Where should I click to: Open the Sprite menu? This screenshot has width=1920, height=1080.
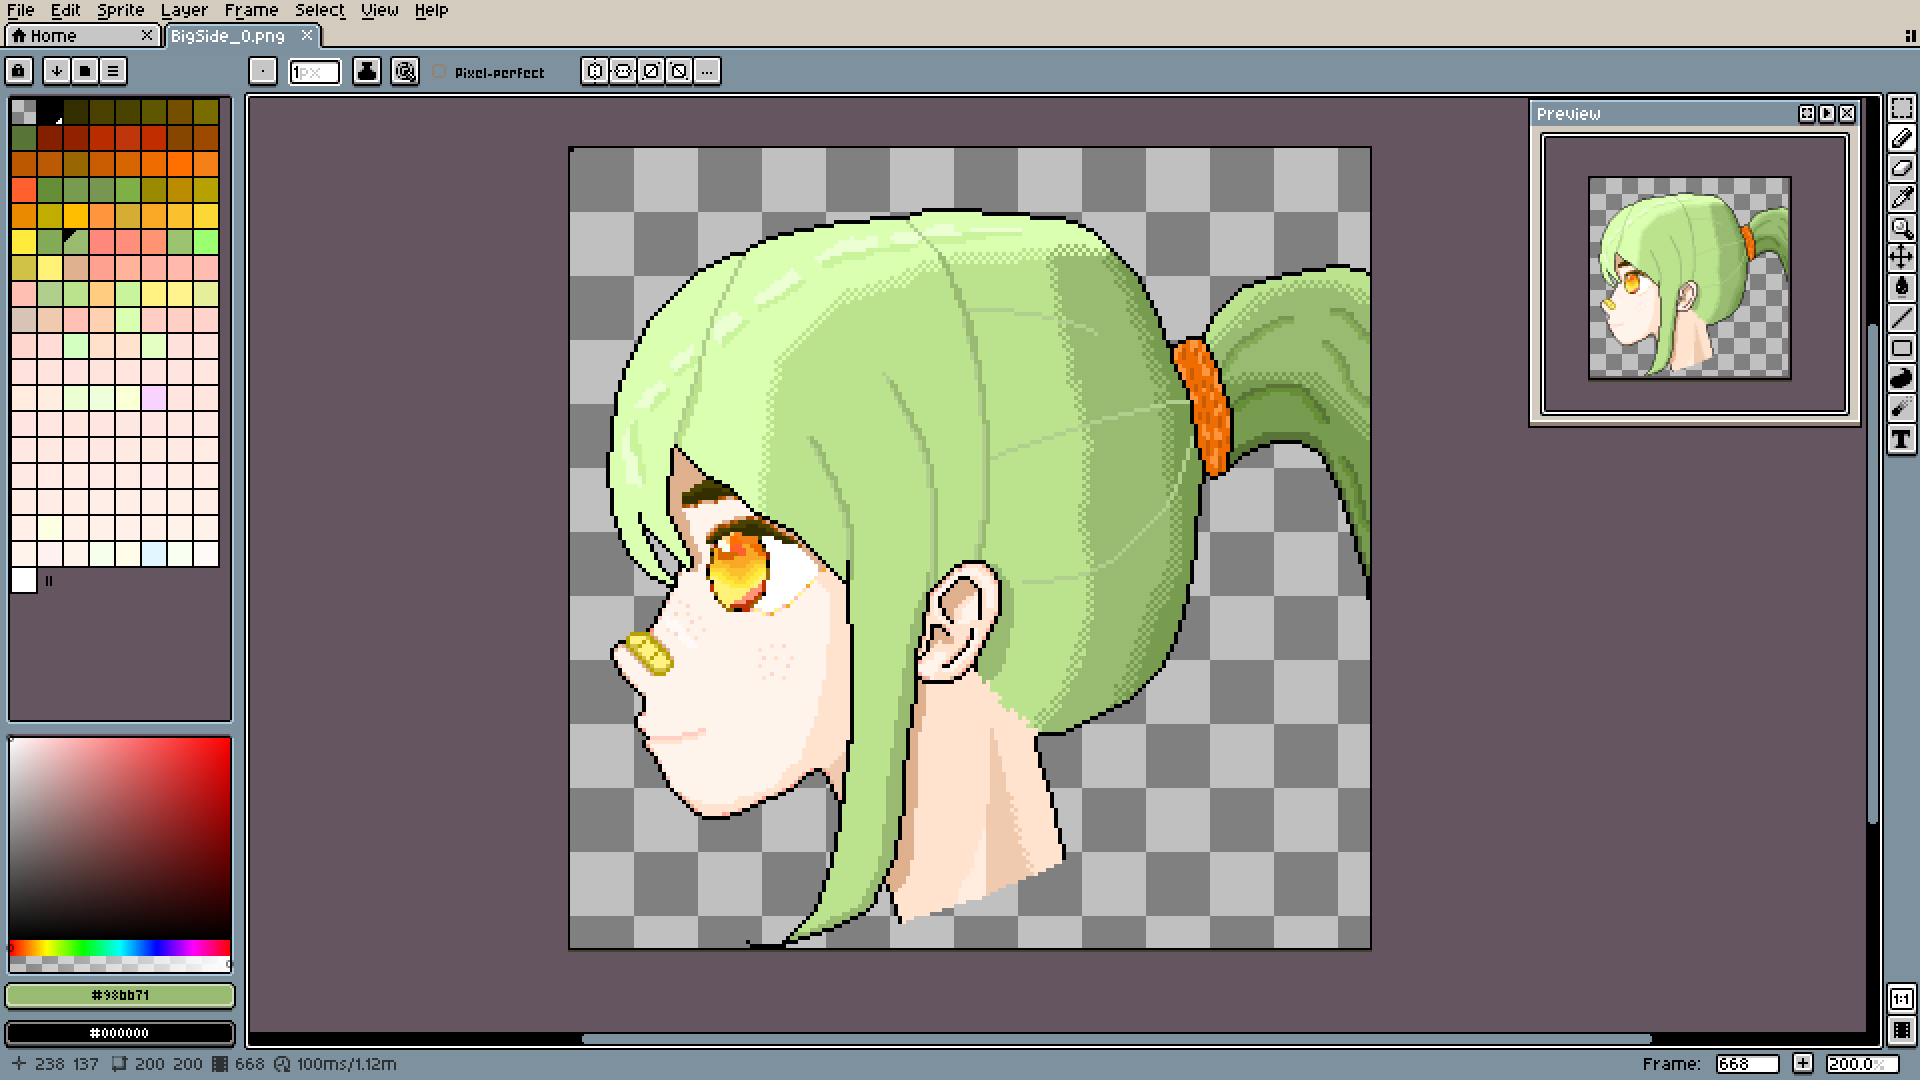(x=120, y=10)
